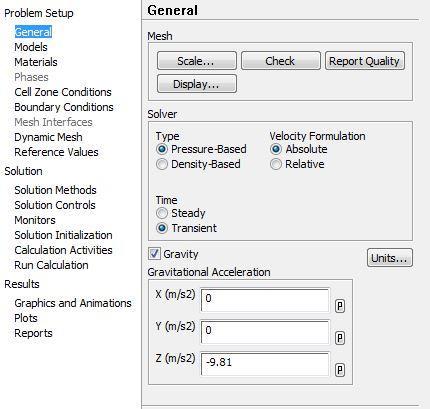Viewport: 430px width, 409px height.
Task: Toggle the Gravity checkbox
Action: (x=154, y=254)
